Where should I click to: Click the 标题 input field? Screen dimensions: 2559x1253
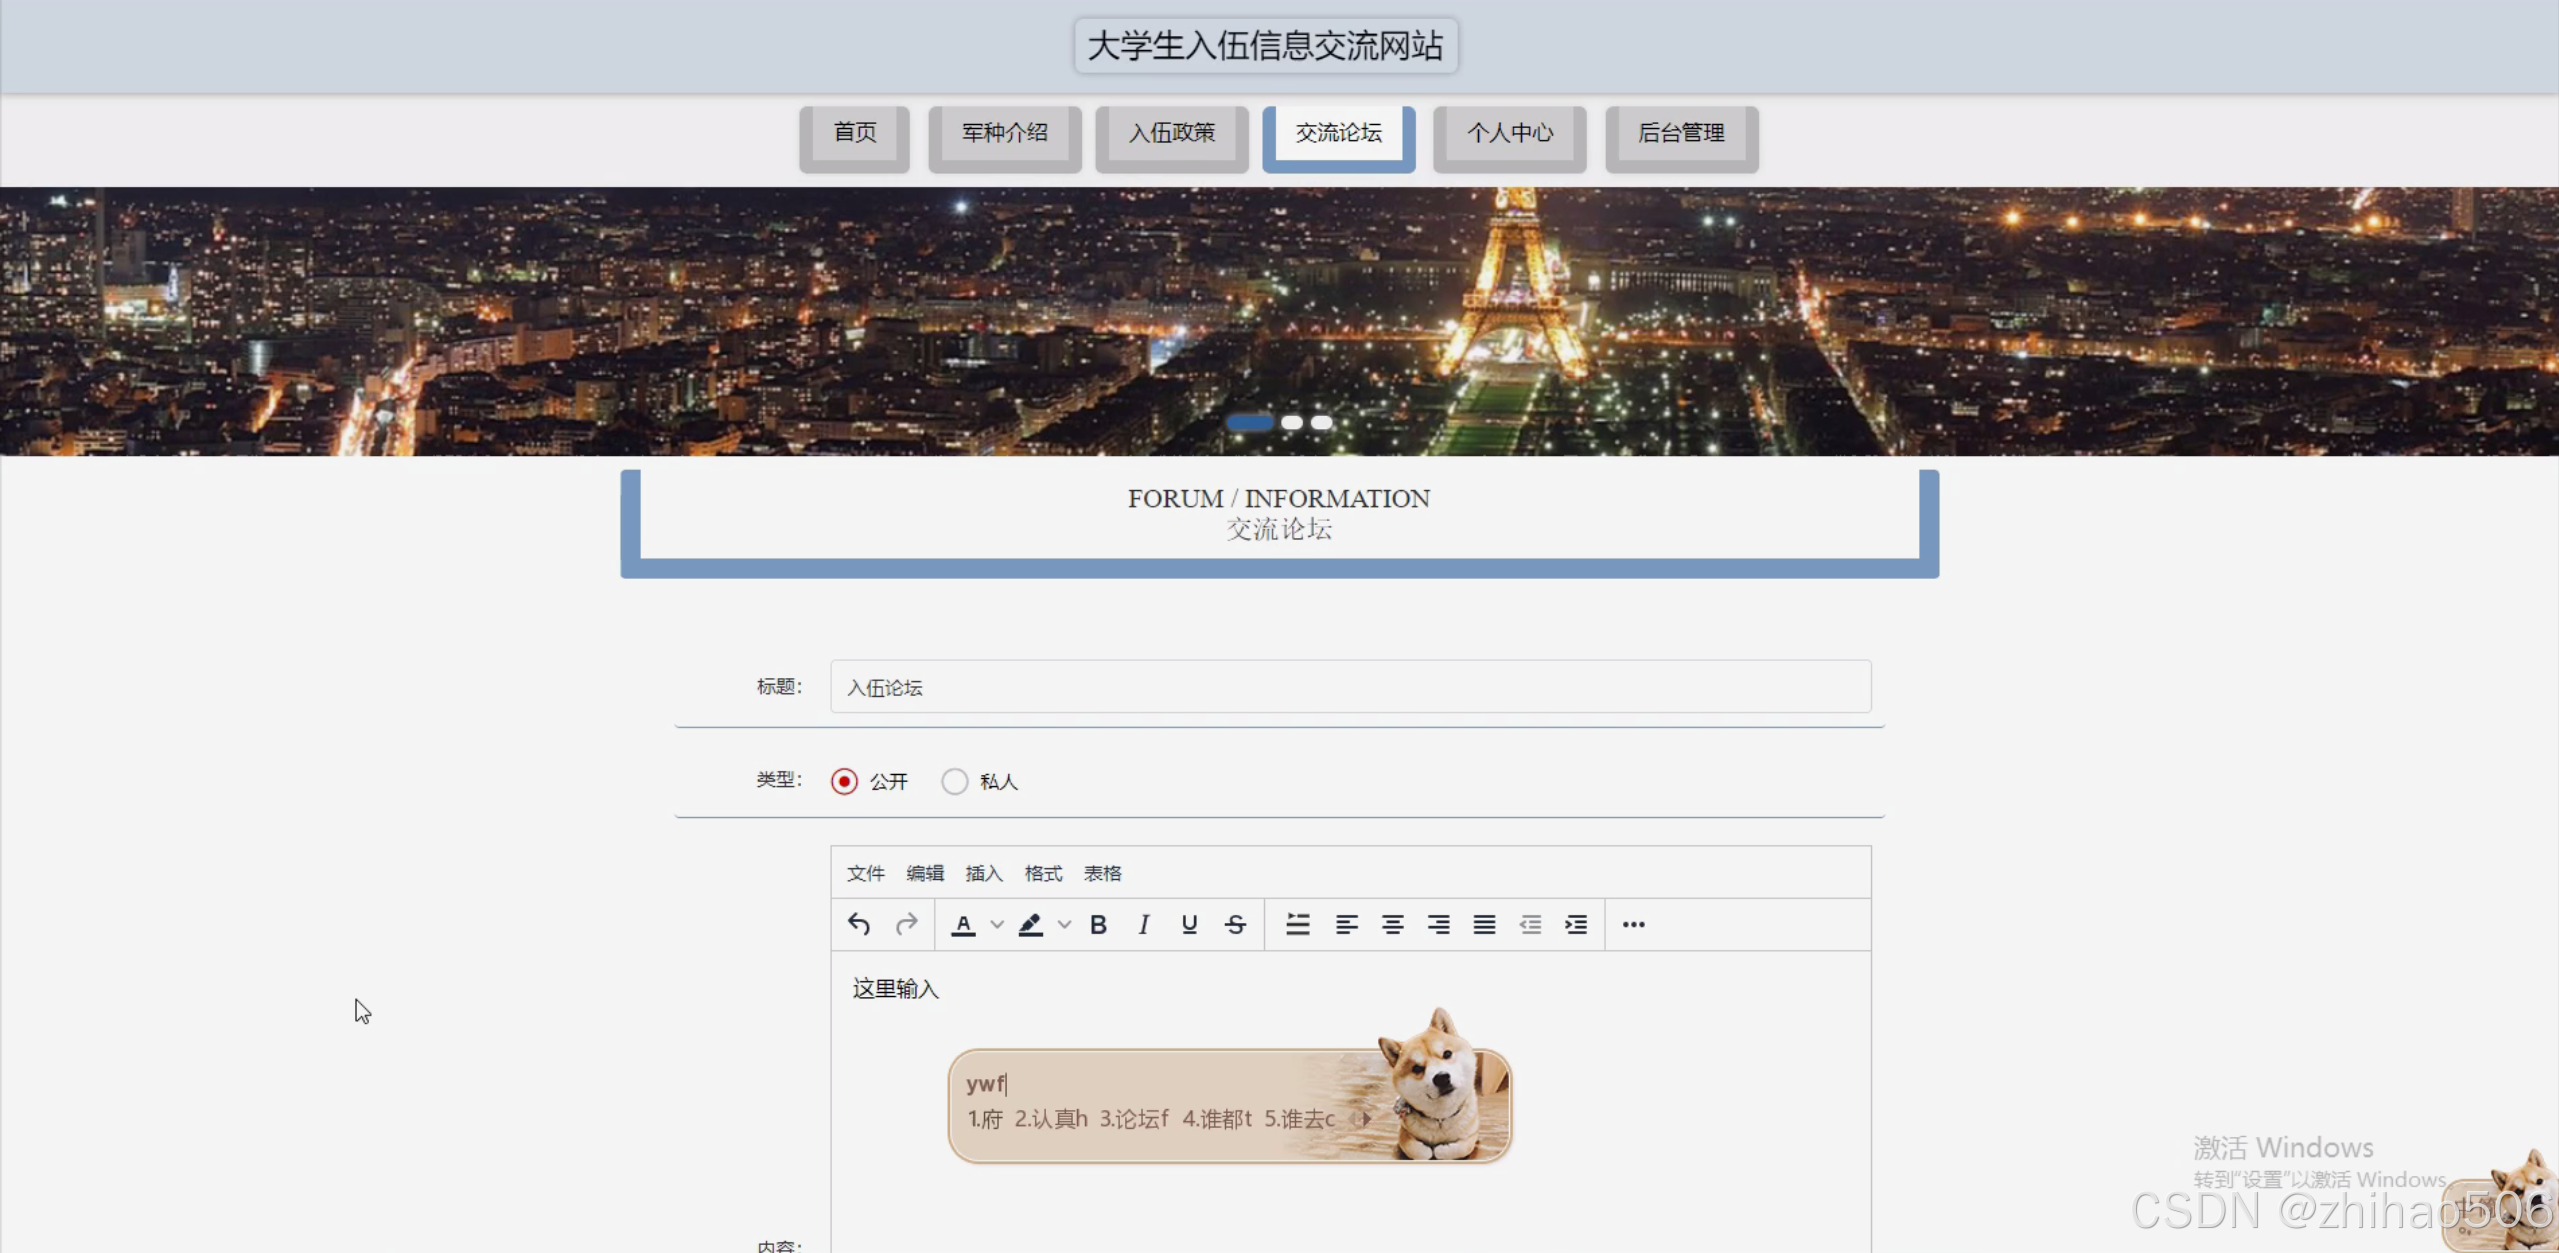click(1349, 687)
